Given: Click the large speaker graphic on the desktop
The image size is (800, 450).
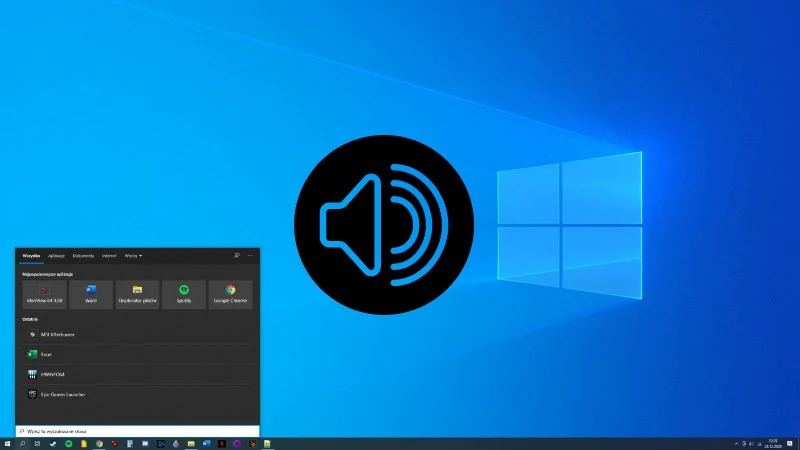Looking at the screenshot, I should point(384,225).
